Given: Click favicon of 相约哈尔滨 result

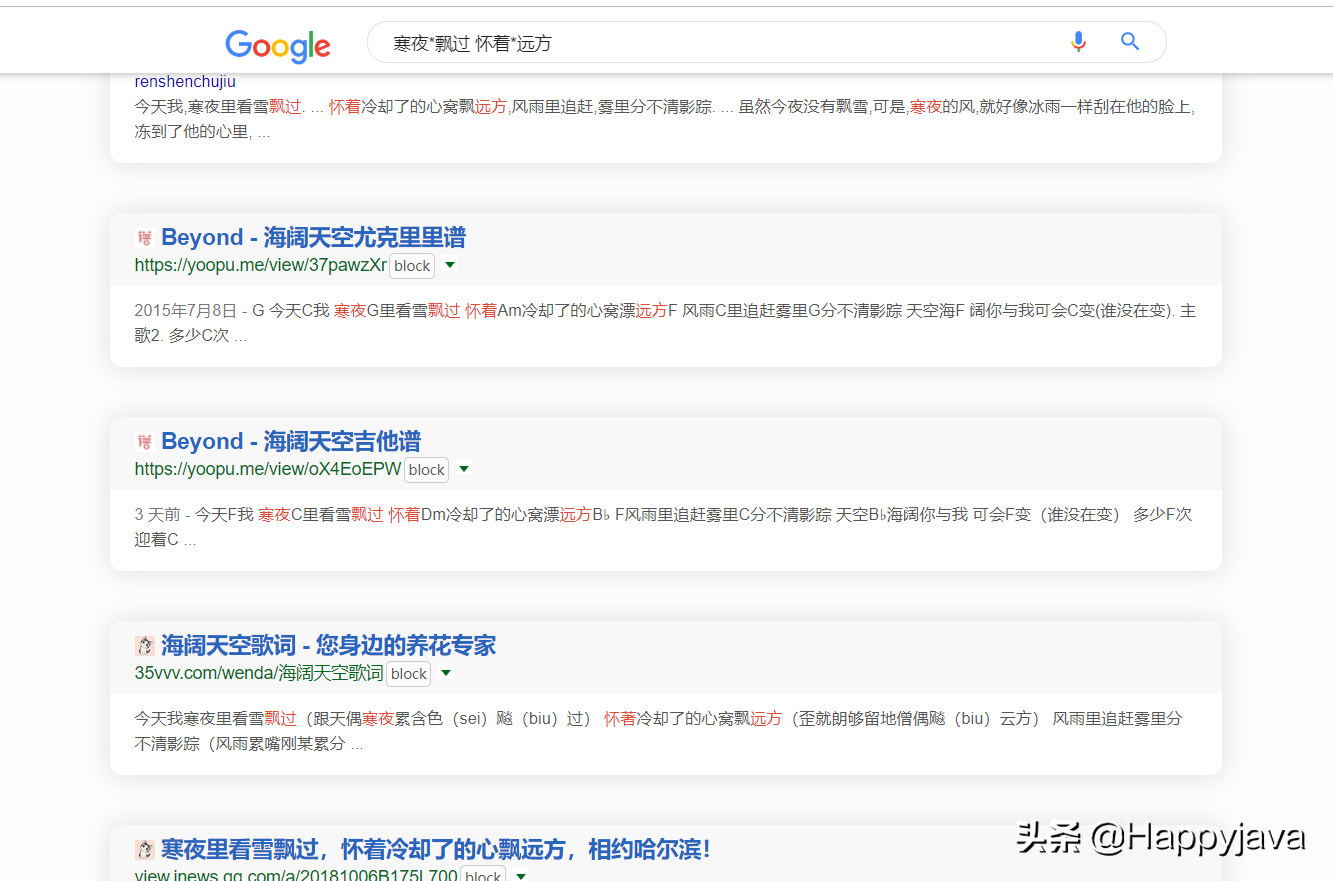Looking at the screenshot, I should [145, 850].
